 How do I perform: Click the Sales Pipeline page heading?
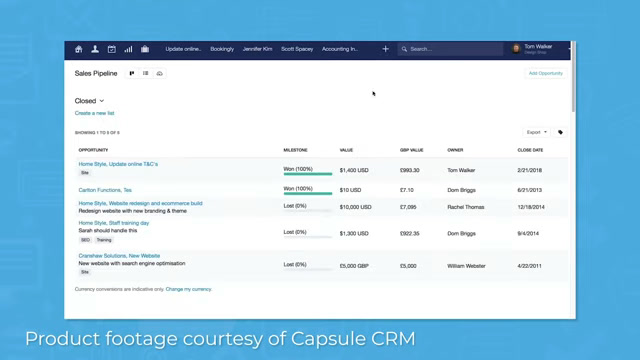point(96,73)
